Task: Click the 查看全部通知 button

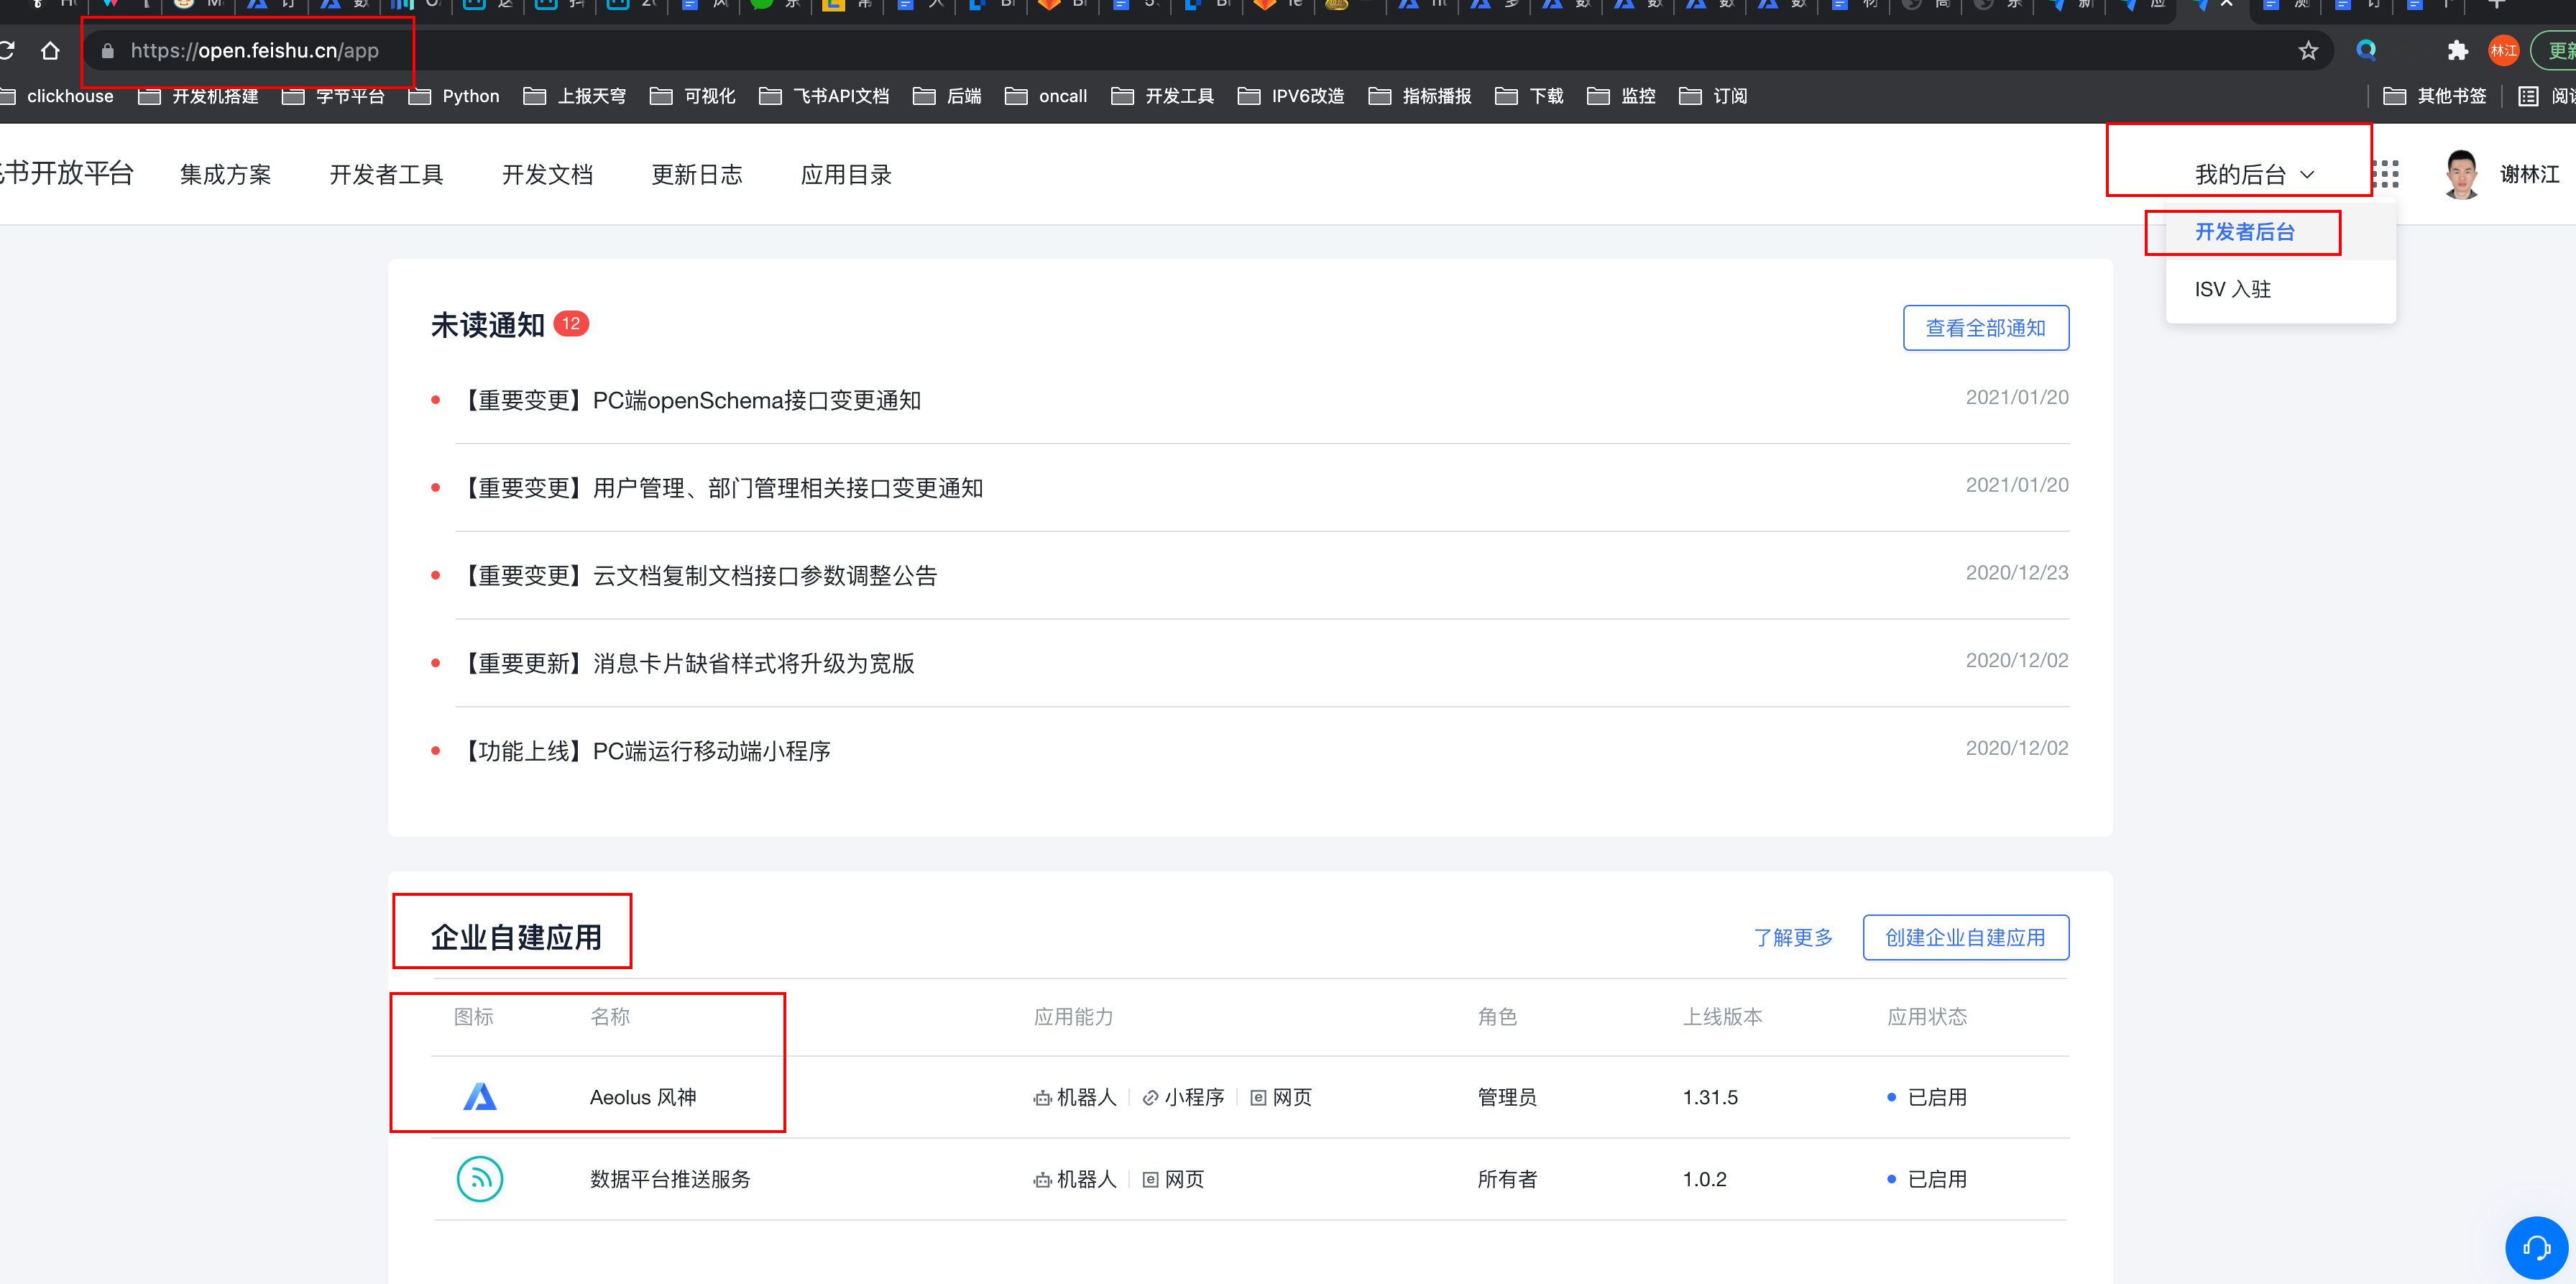Action: (1986, 328)
